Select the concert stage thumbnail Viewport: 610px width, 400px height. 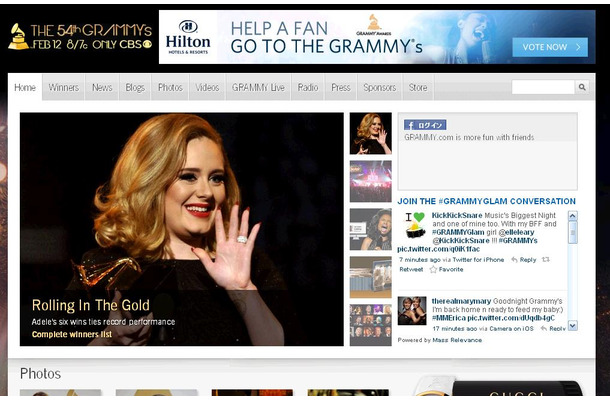pos(370,181)
